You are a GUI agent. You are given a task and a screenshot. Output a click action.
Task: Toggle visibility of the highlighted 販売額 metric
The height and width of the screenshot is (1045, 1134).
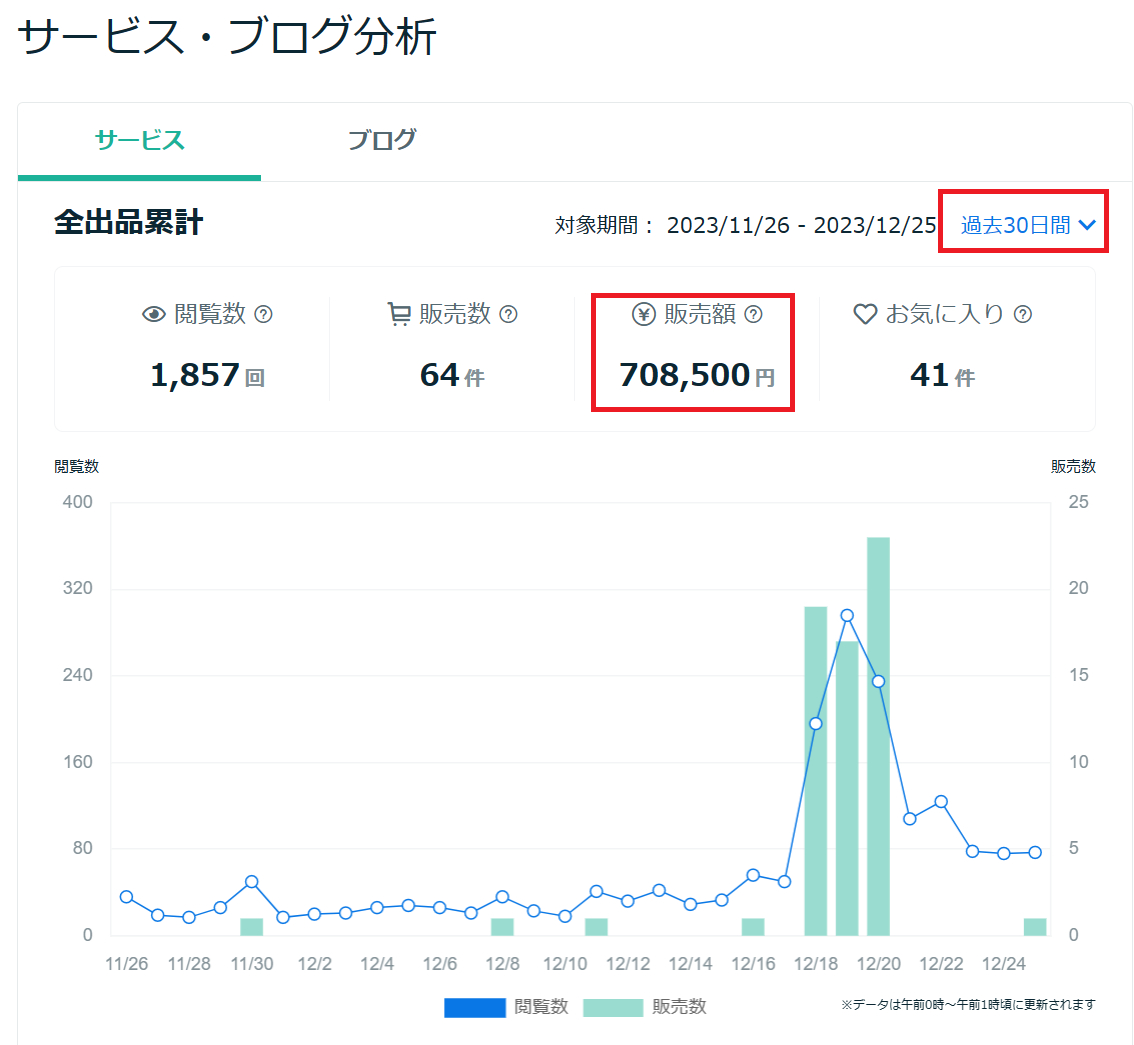click(693, 352)
